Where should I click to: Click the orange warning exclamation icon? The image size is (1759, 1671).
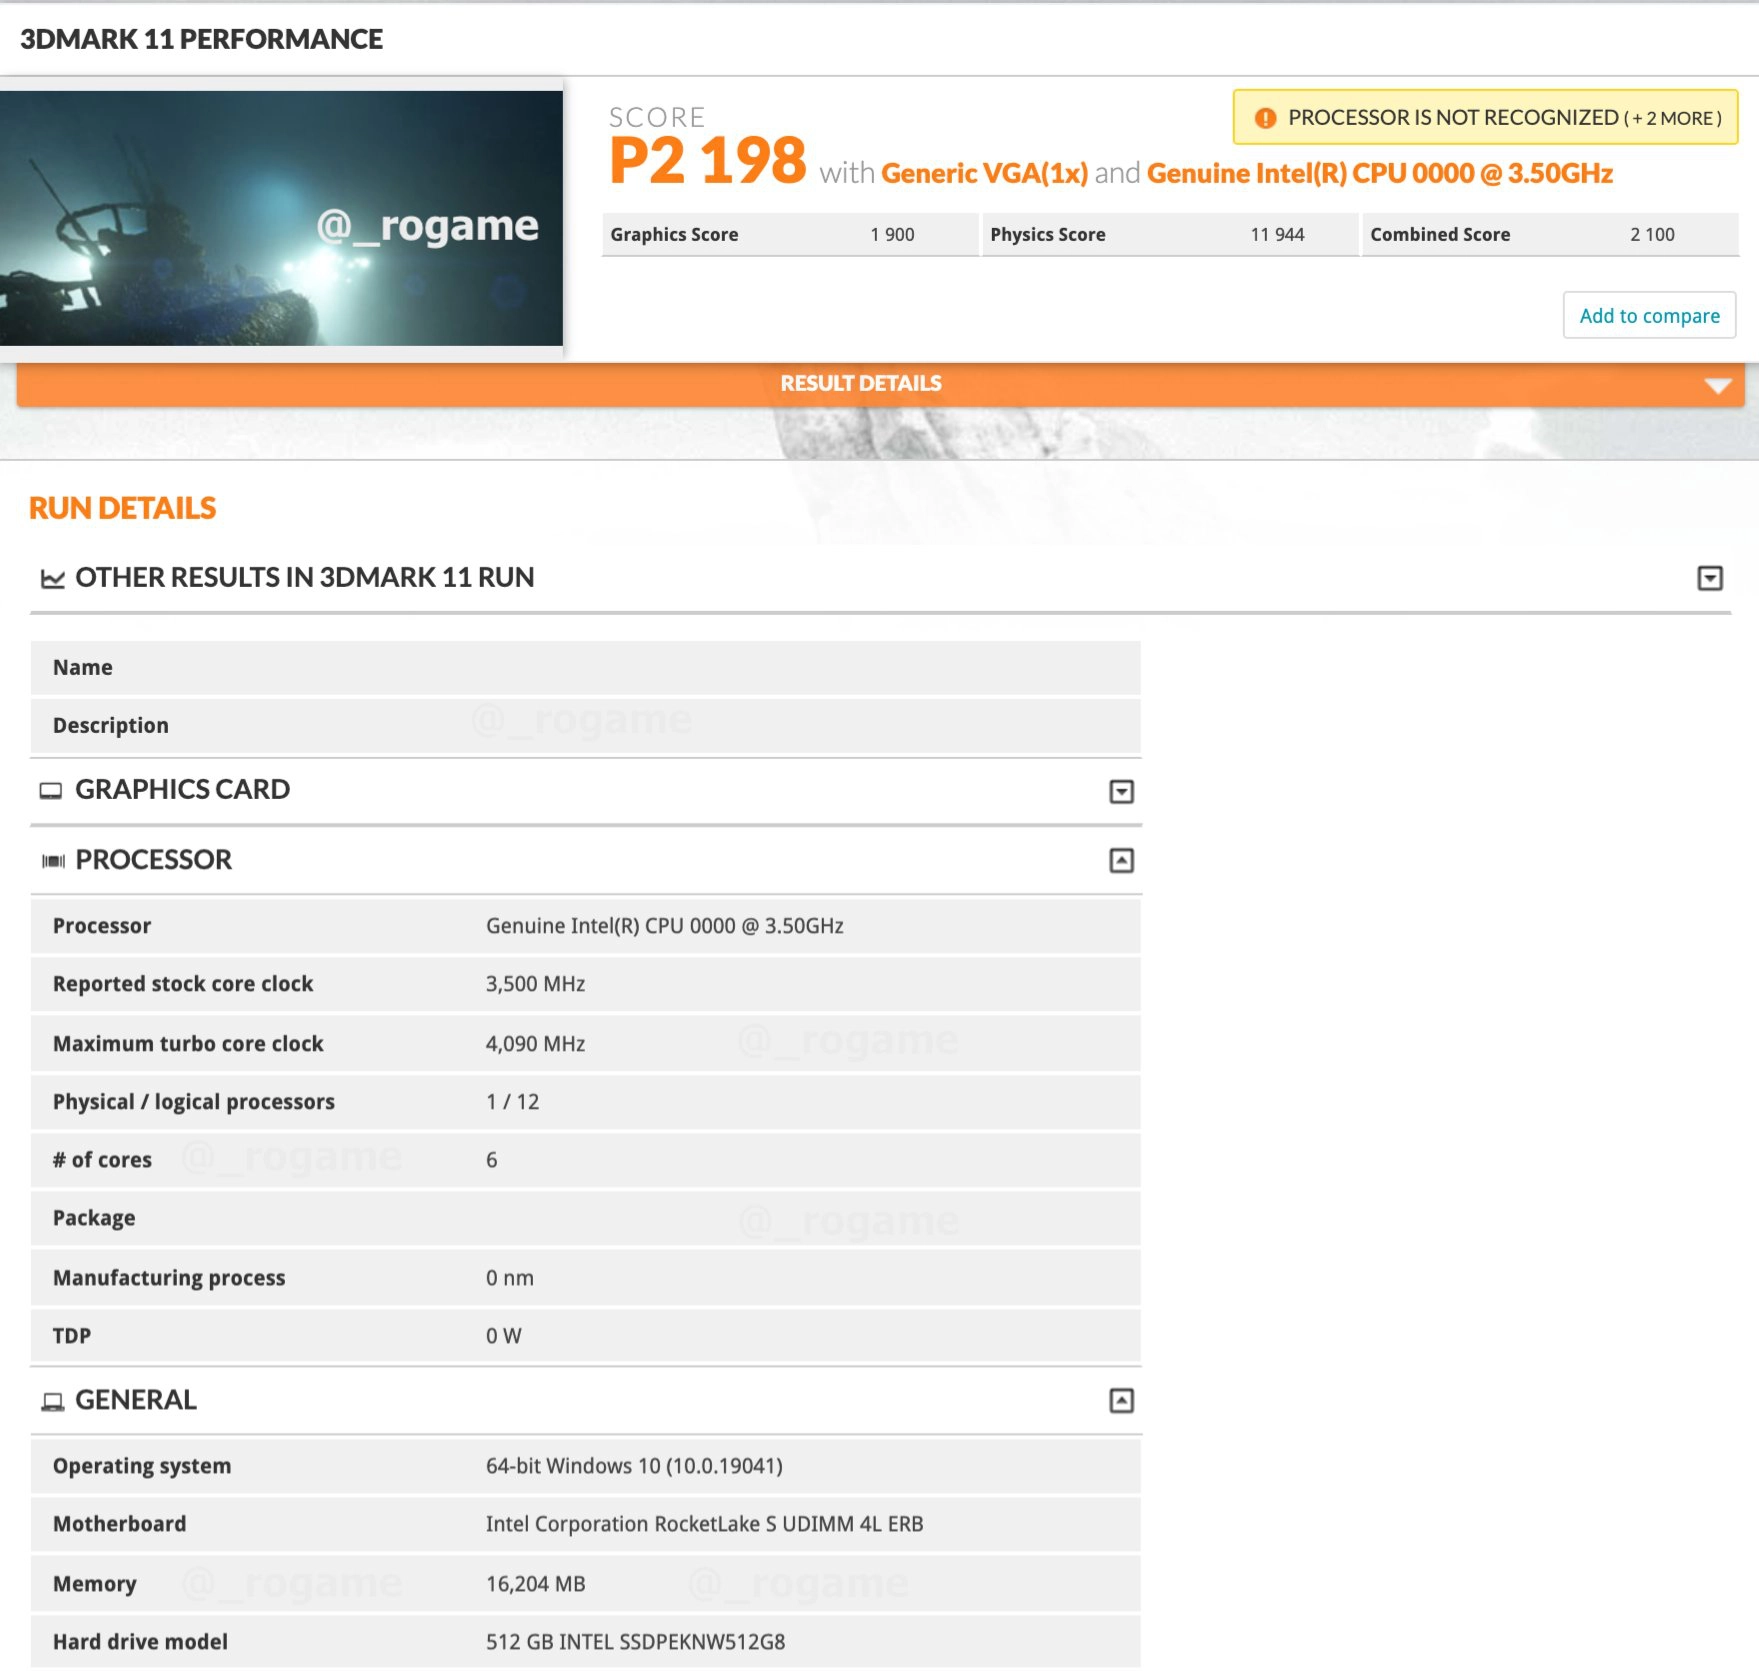[1265, 118]
